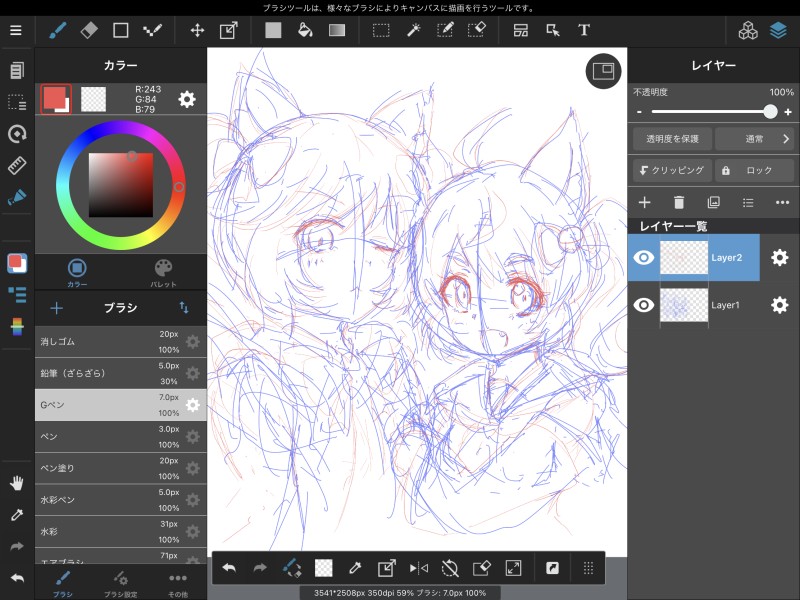Select the Text tool
The width and height of the screenshot is (800, 600).
coord(584,30)
